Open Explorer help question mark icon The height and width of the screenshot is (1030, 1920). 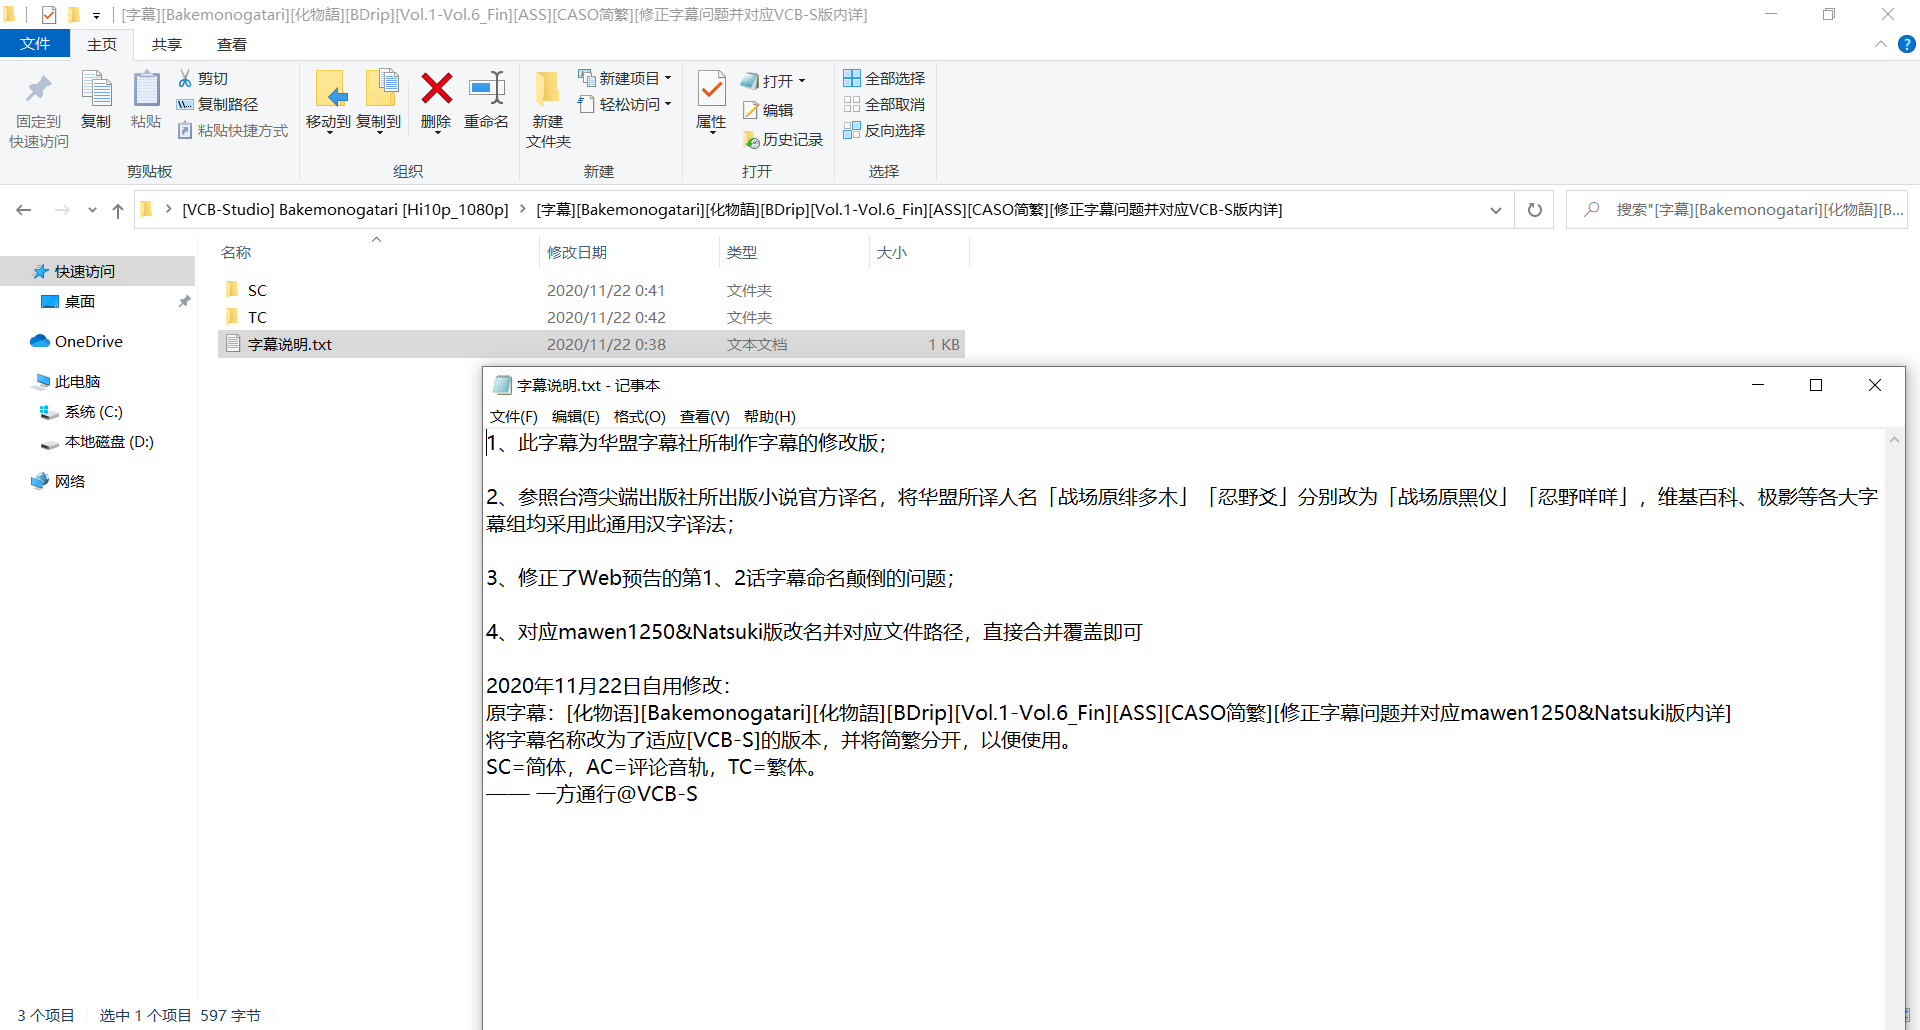[x=1907, y=44]
